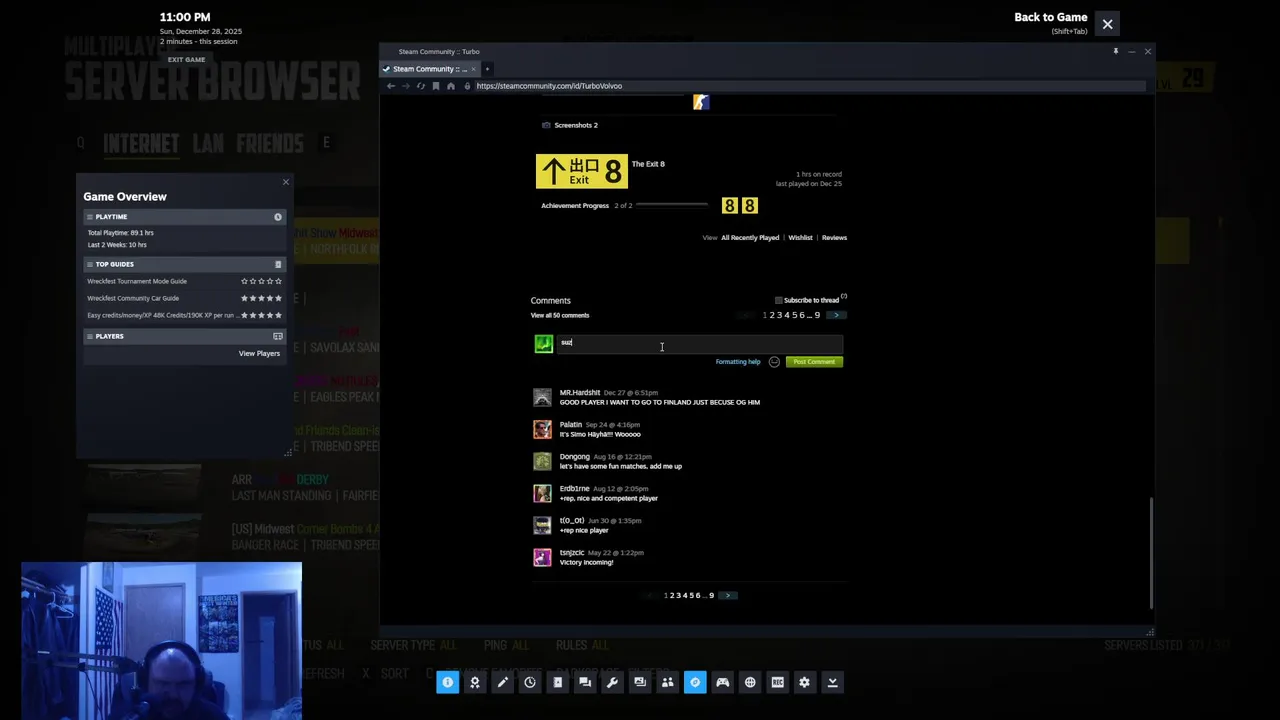The image size is (1280, 720).
Task: Open Wreckfest Community Car Guide
Action: click(133, 299)
